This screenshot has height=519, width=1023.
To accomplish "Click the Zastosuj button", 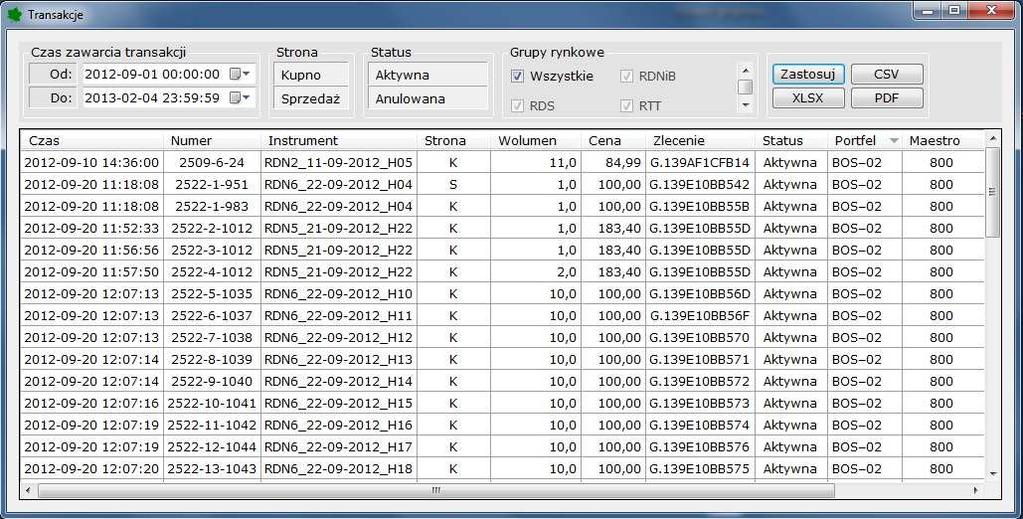I will coord(808,74).
